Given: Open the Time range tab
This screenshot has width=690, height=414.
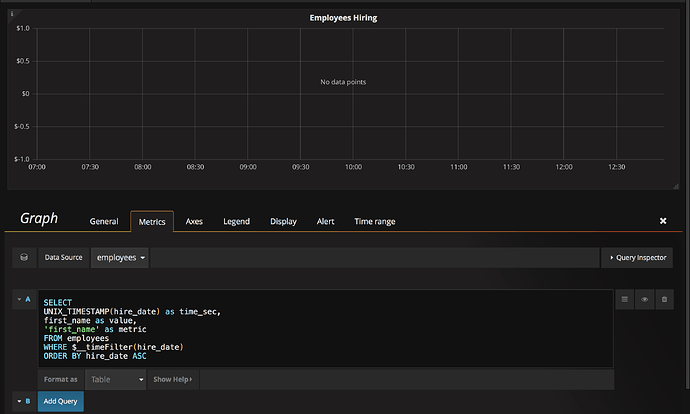Looking at the screenshot, I should pyautogui.click(x=375, y=221).
